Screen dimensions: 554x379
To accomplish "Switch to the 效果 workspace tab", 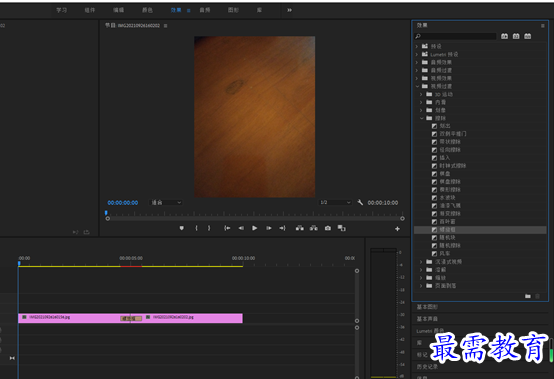I will (x=176, y=10).
